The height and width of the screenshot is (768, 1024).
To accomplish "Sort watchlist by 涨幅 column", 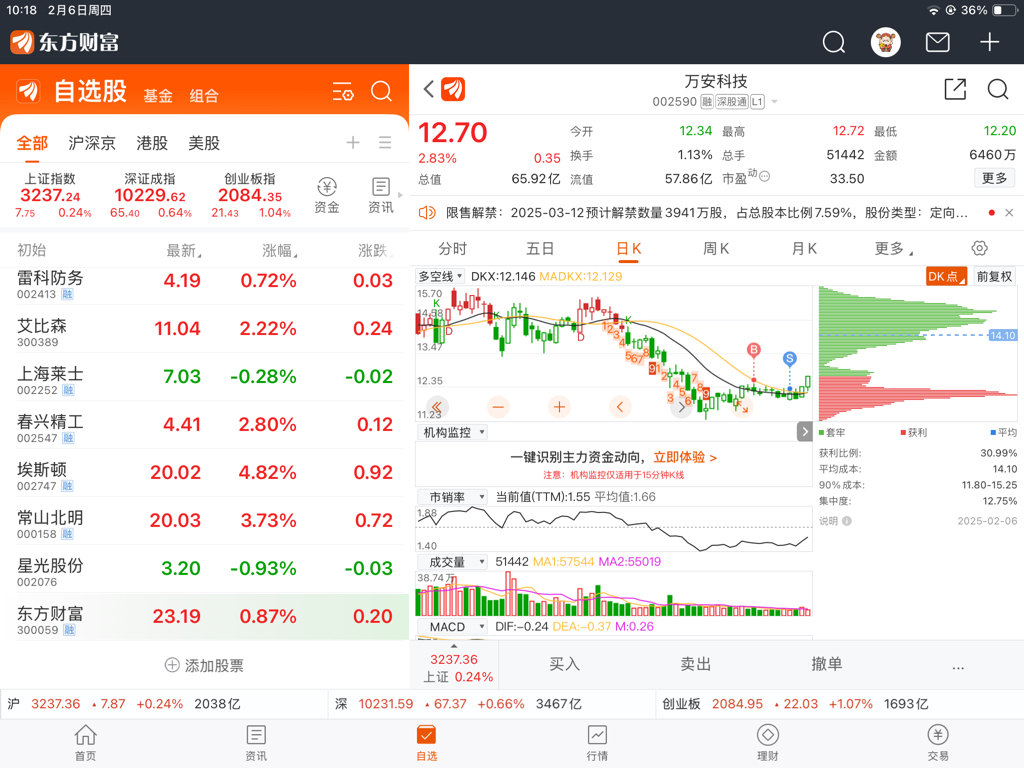I will pyautogui.click(x=280, y=250).
